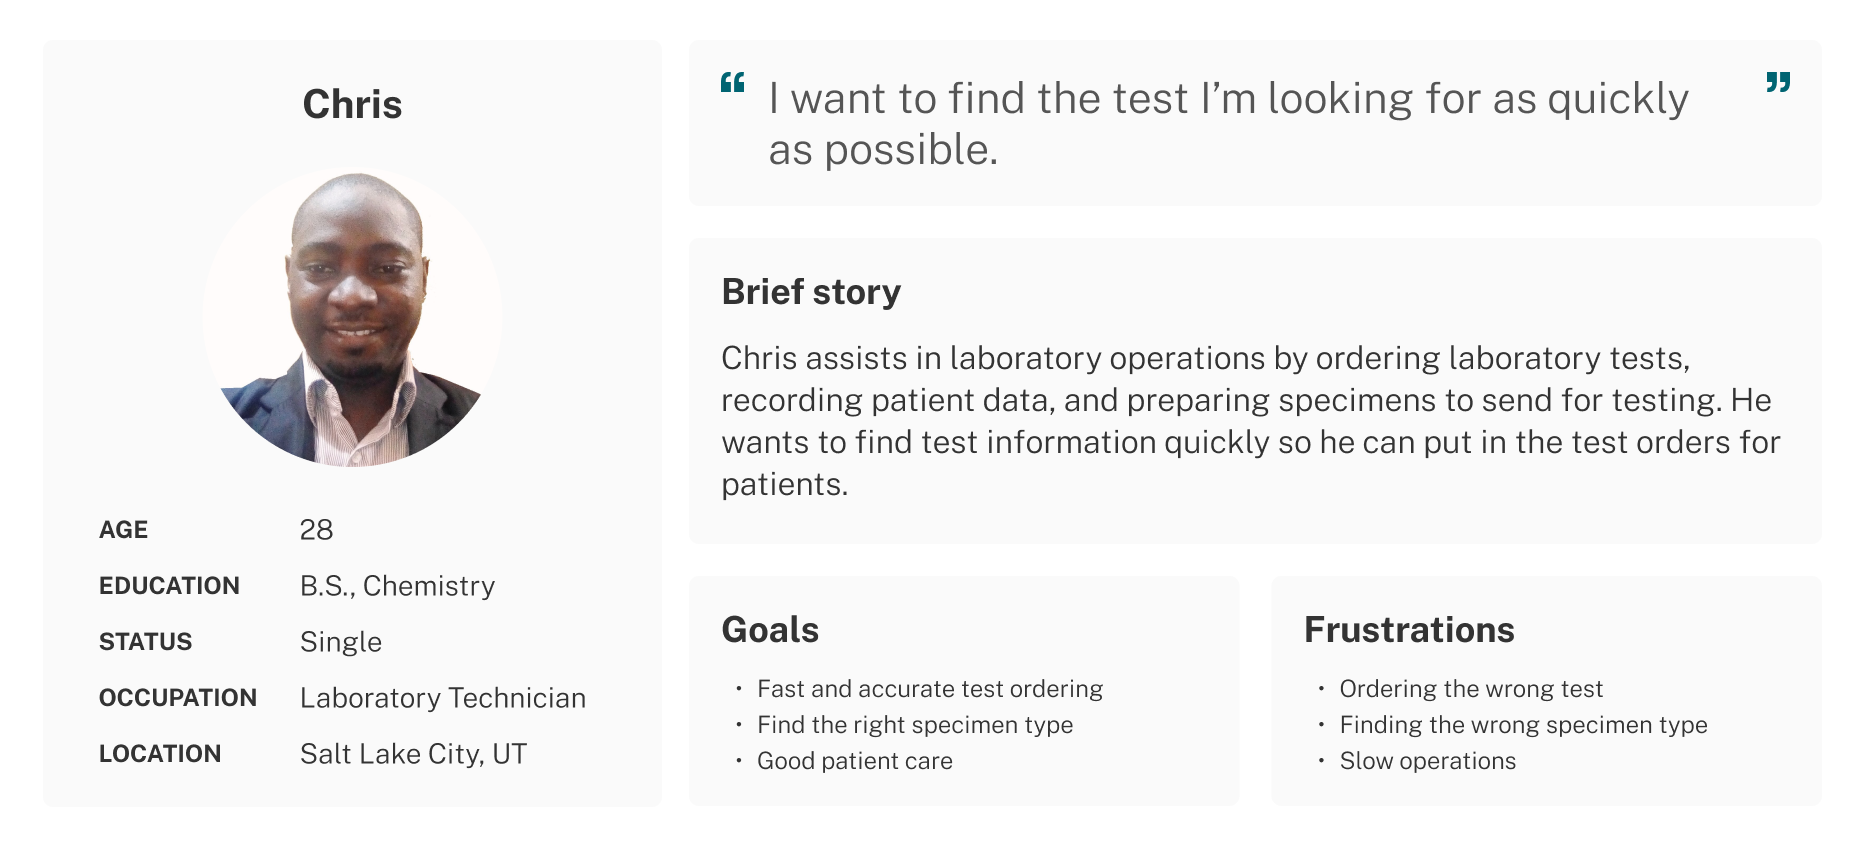Click the opening quotation mark icon
Image resolution: width=1860 pixels, height=847 pixels.
click(x=733, y=82)
